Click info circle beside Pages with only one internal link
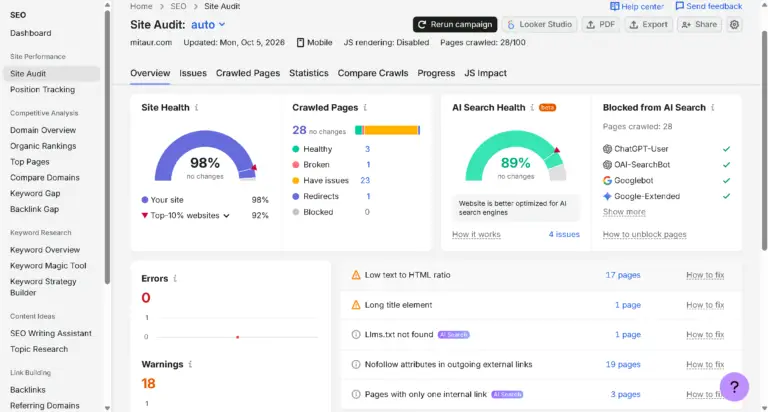The height and width of the screenshot is (412, 768). pos(356,394)
